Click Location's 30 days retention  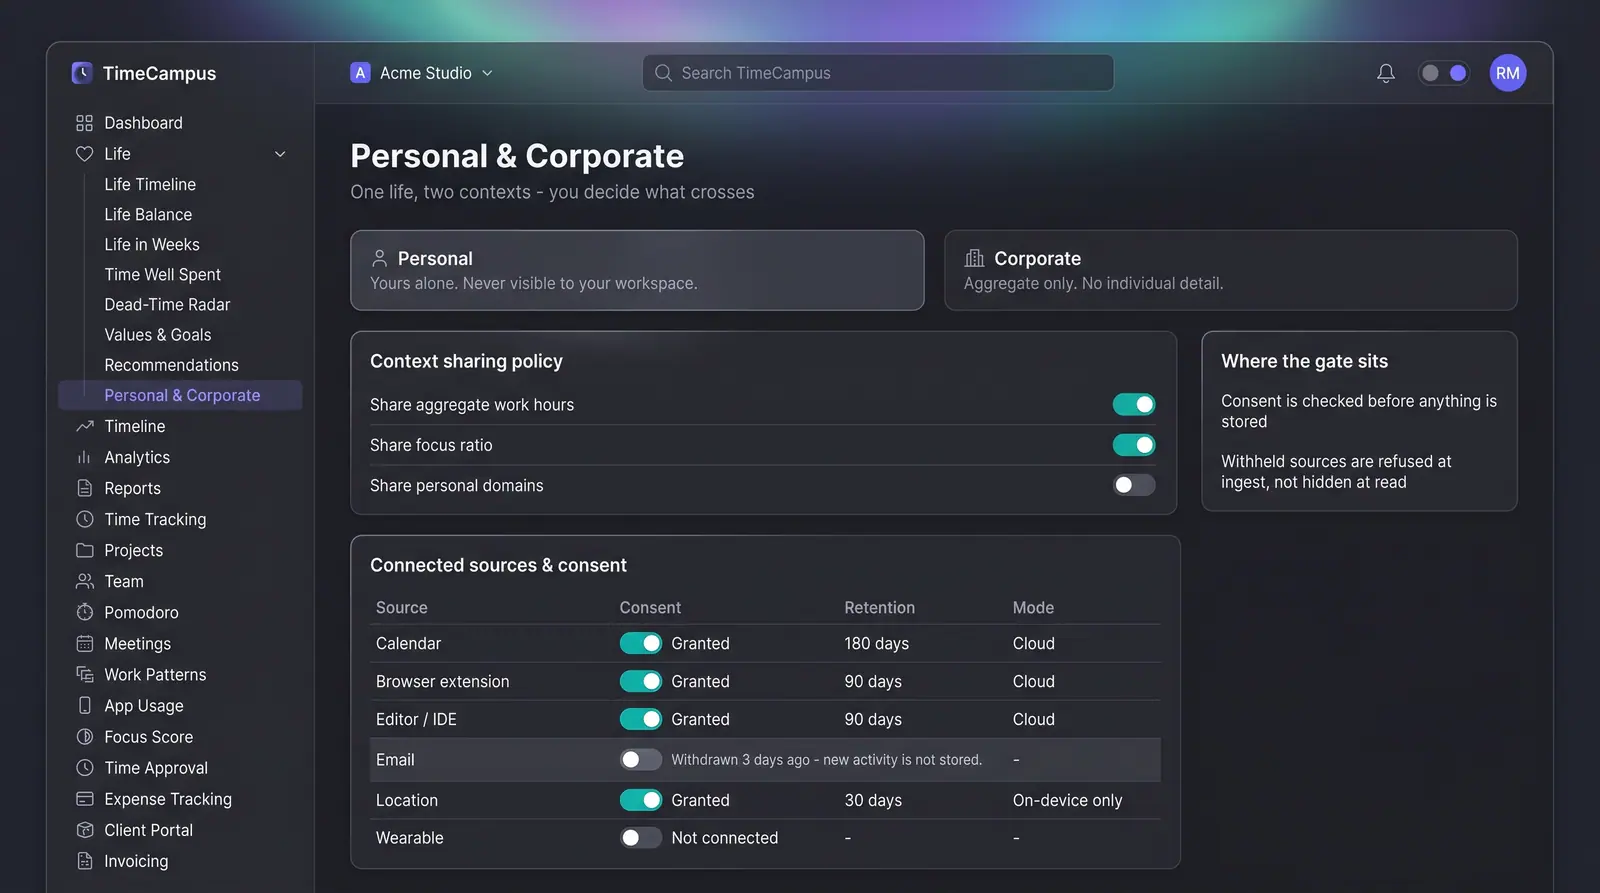873,800
